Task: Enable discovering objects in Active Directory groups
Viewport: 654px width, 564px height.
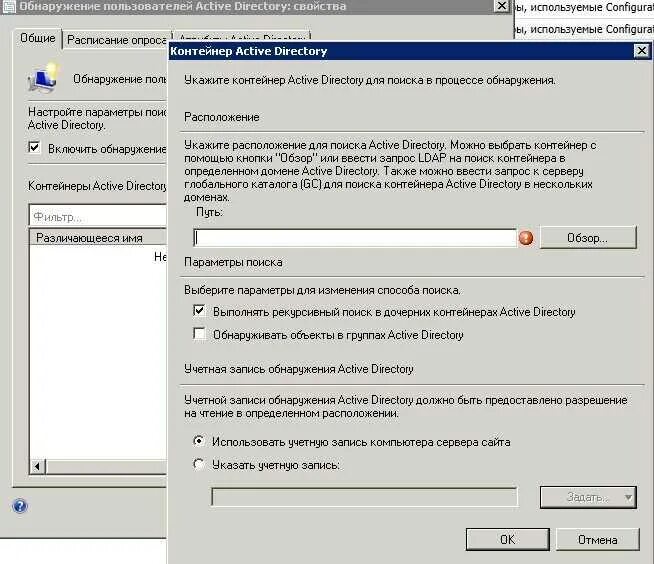Action: [x=199, y=334]
